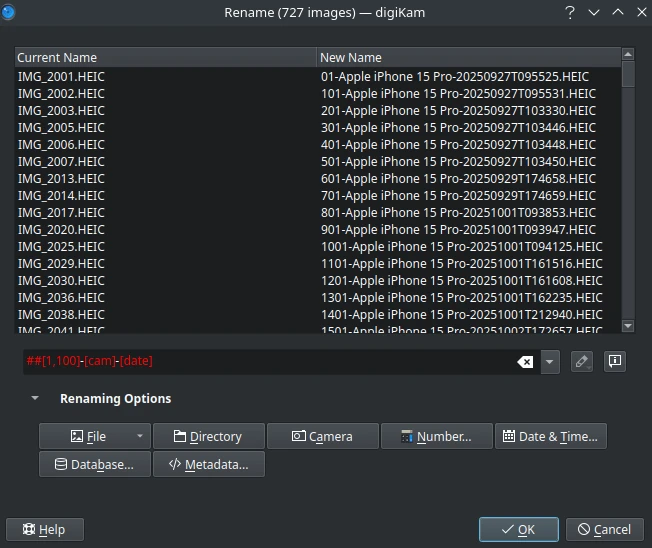The image size is (652, 548).
Task: Select the IMG_2007.HEIC row
Action: click(318, 162)
